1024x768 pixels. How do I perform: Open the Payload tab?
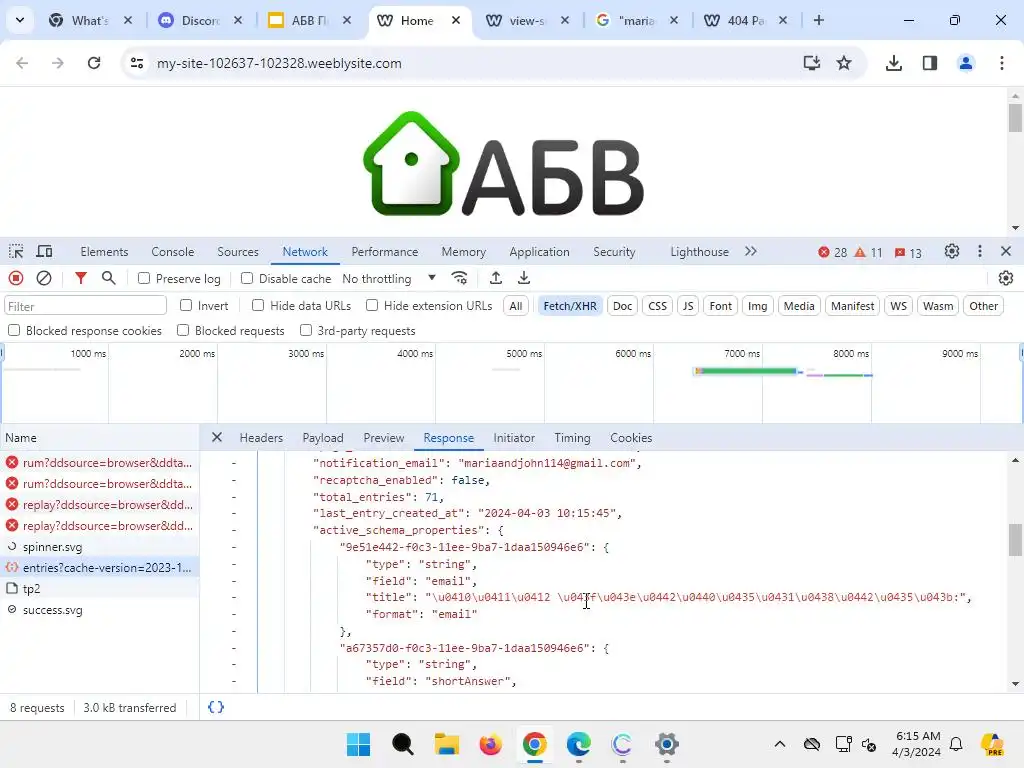point(323,438)
